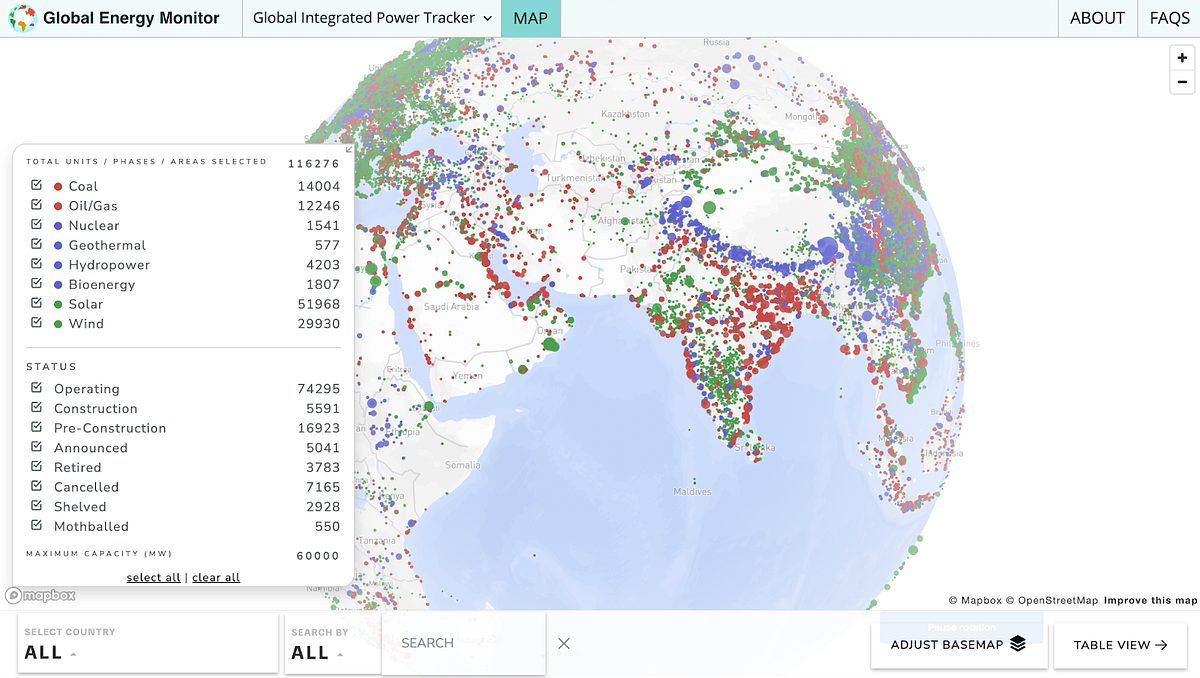The width and height of the screenshot is (1200, 678).
Task: Open the FAQS menu item
Action: [1168, 18]
